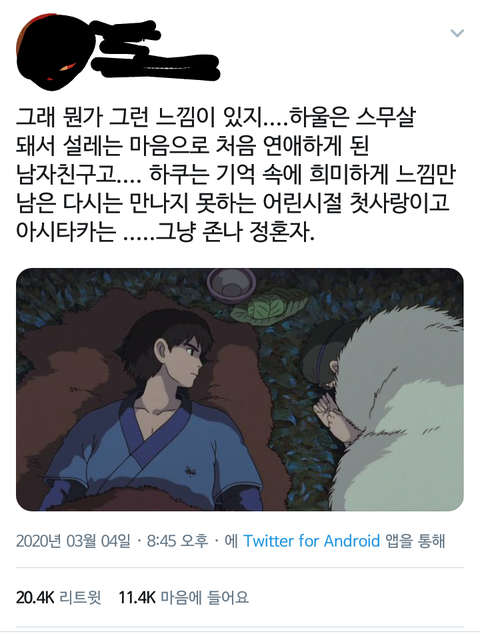Click the 11.4K likes count number
The width and height of the screenshot is (480, 640).
[x=137, y=597]
